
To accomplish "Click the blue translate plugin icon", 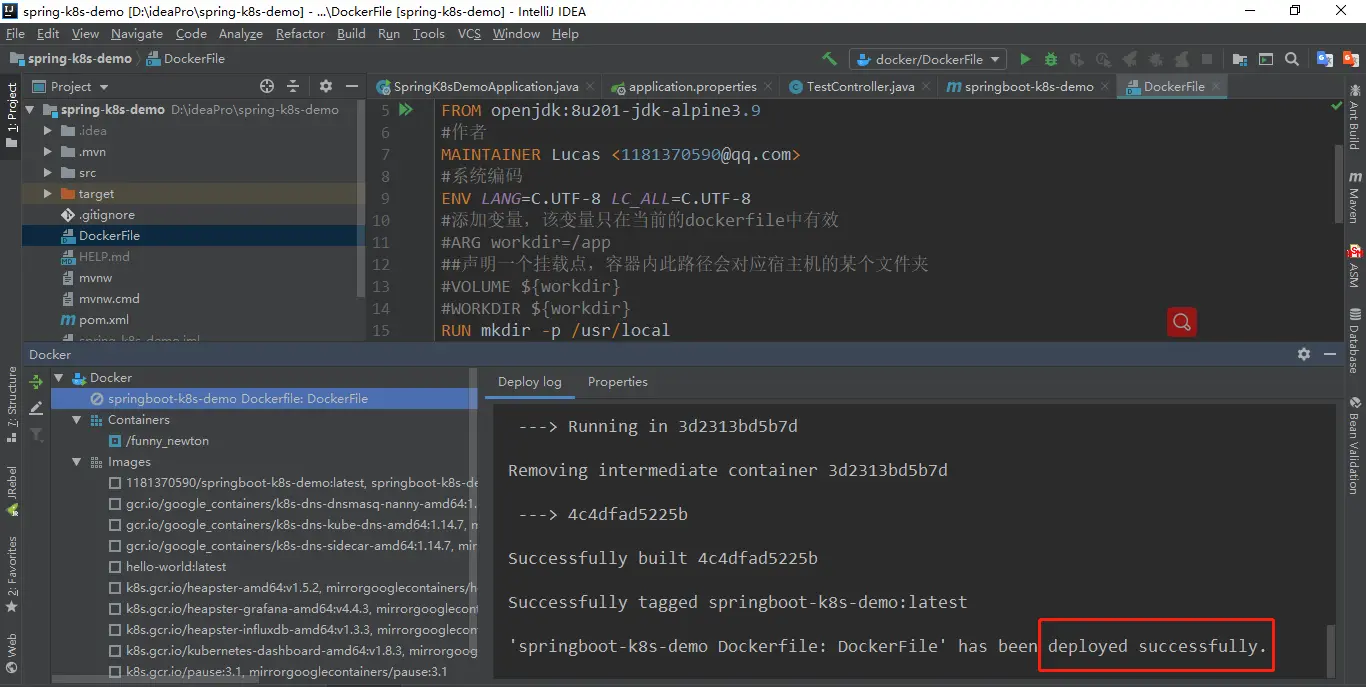I will coord(1325,59).
